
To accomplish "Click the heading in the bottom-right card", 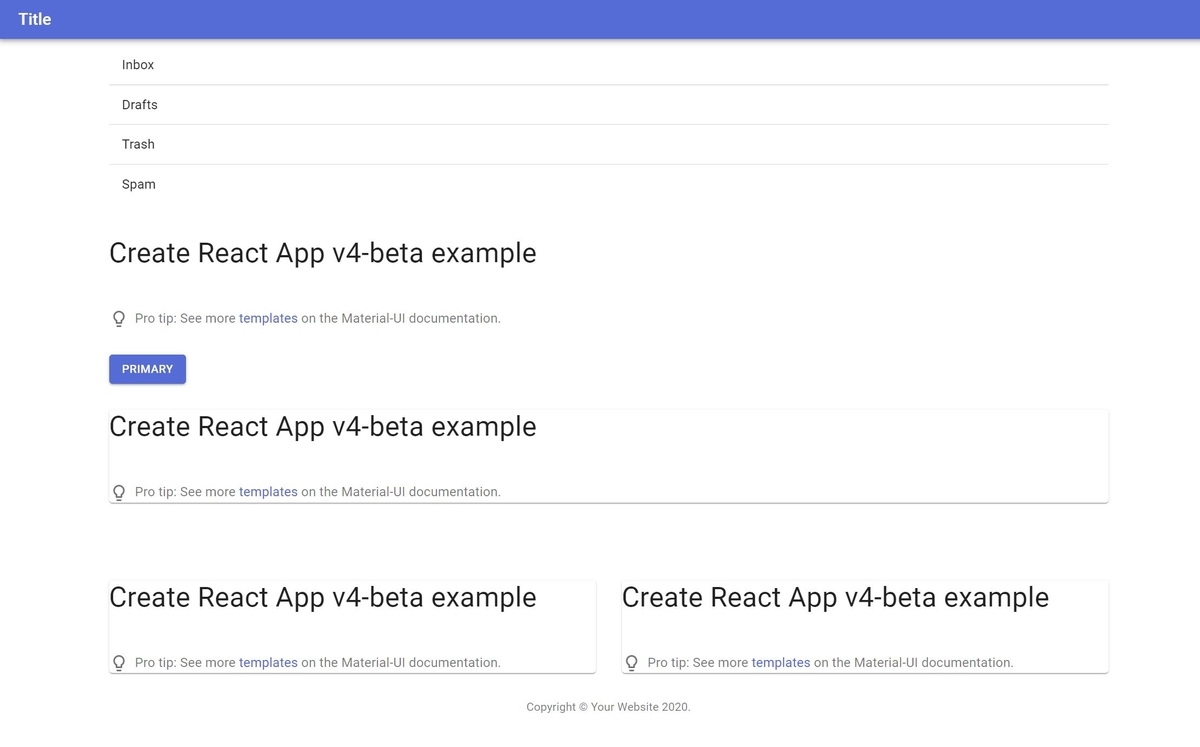I will point(835,597).
